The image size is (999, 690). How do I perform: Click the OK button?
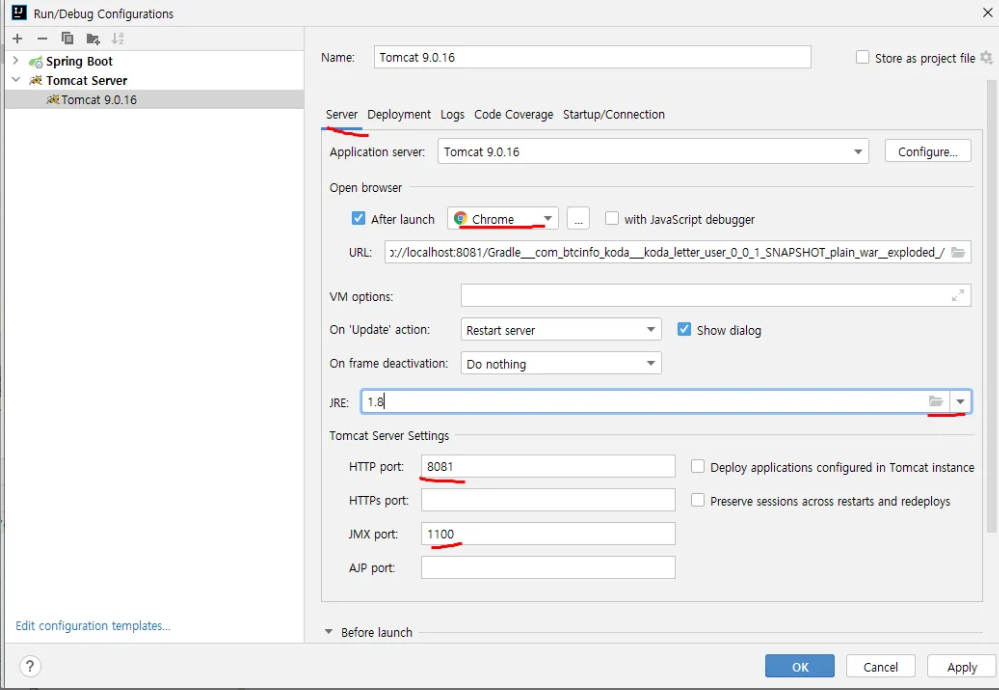click(800, 666)
